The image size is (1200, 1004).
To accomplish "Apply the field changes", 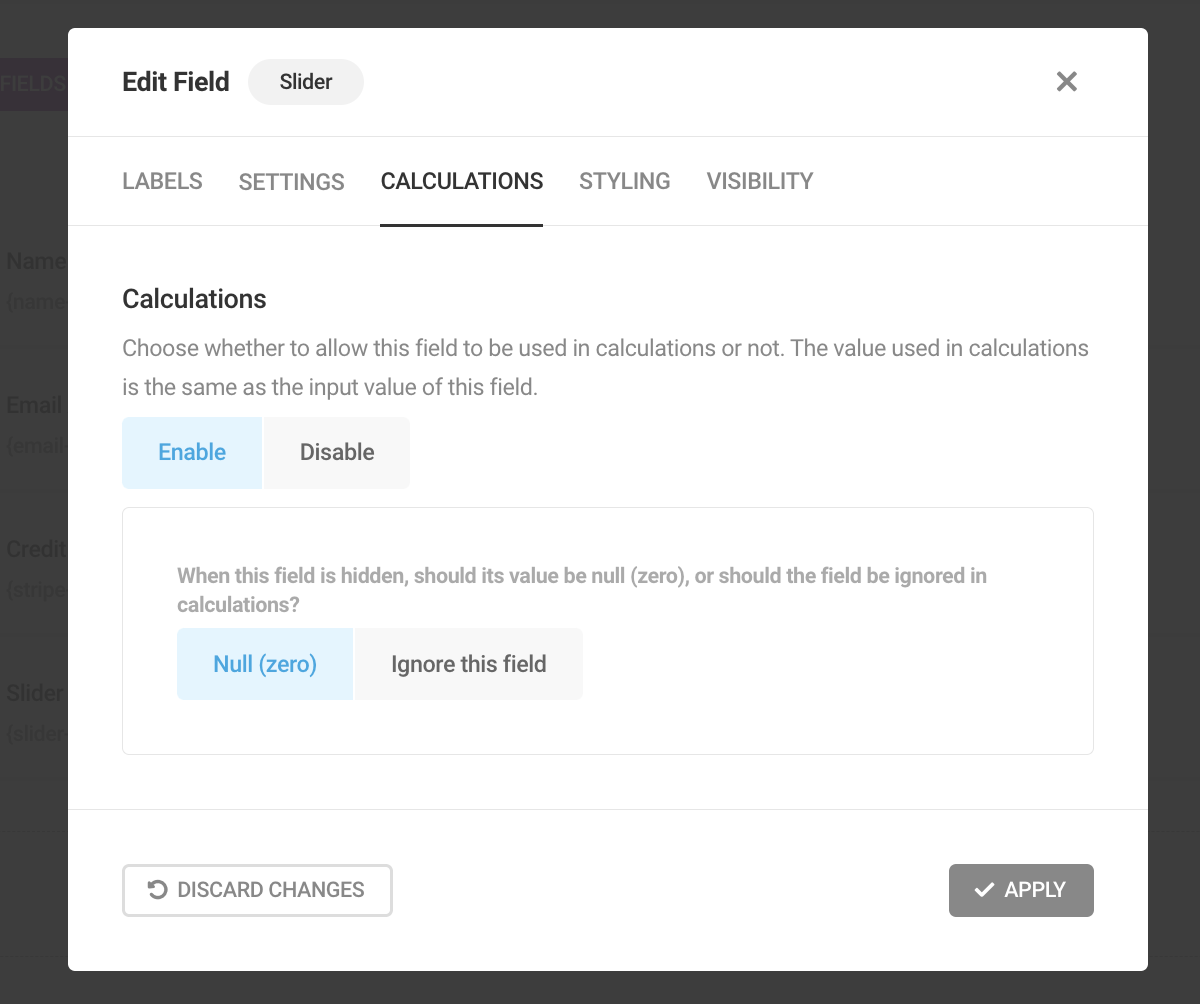I will (1021, 890).
